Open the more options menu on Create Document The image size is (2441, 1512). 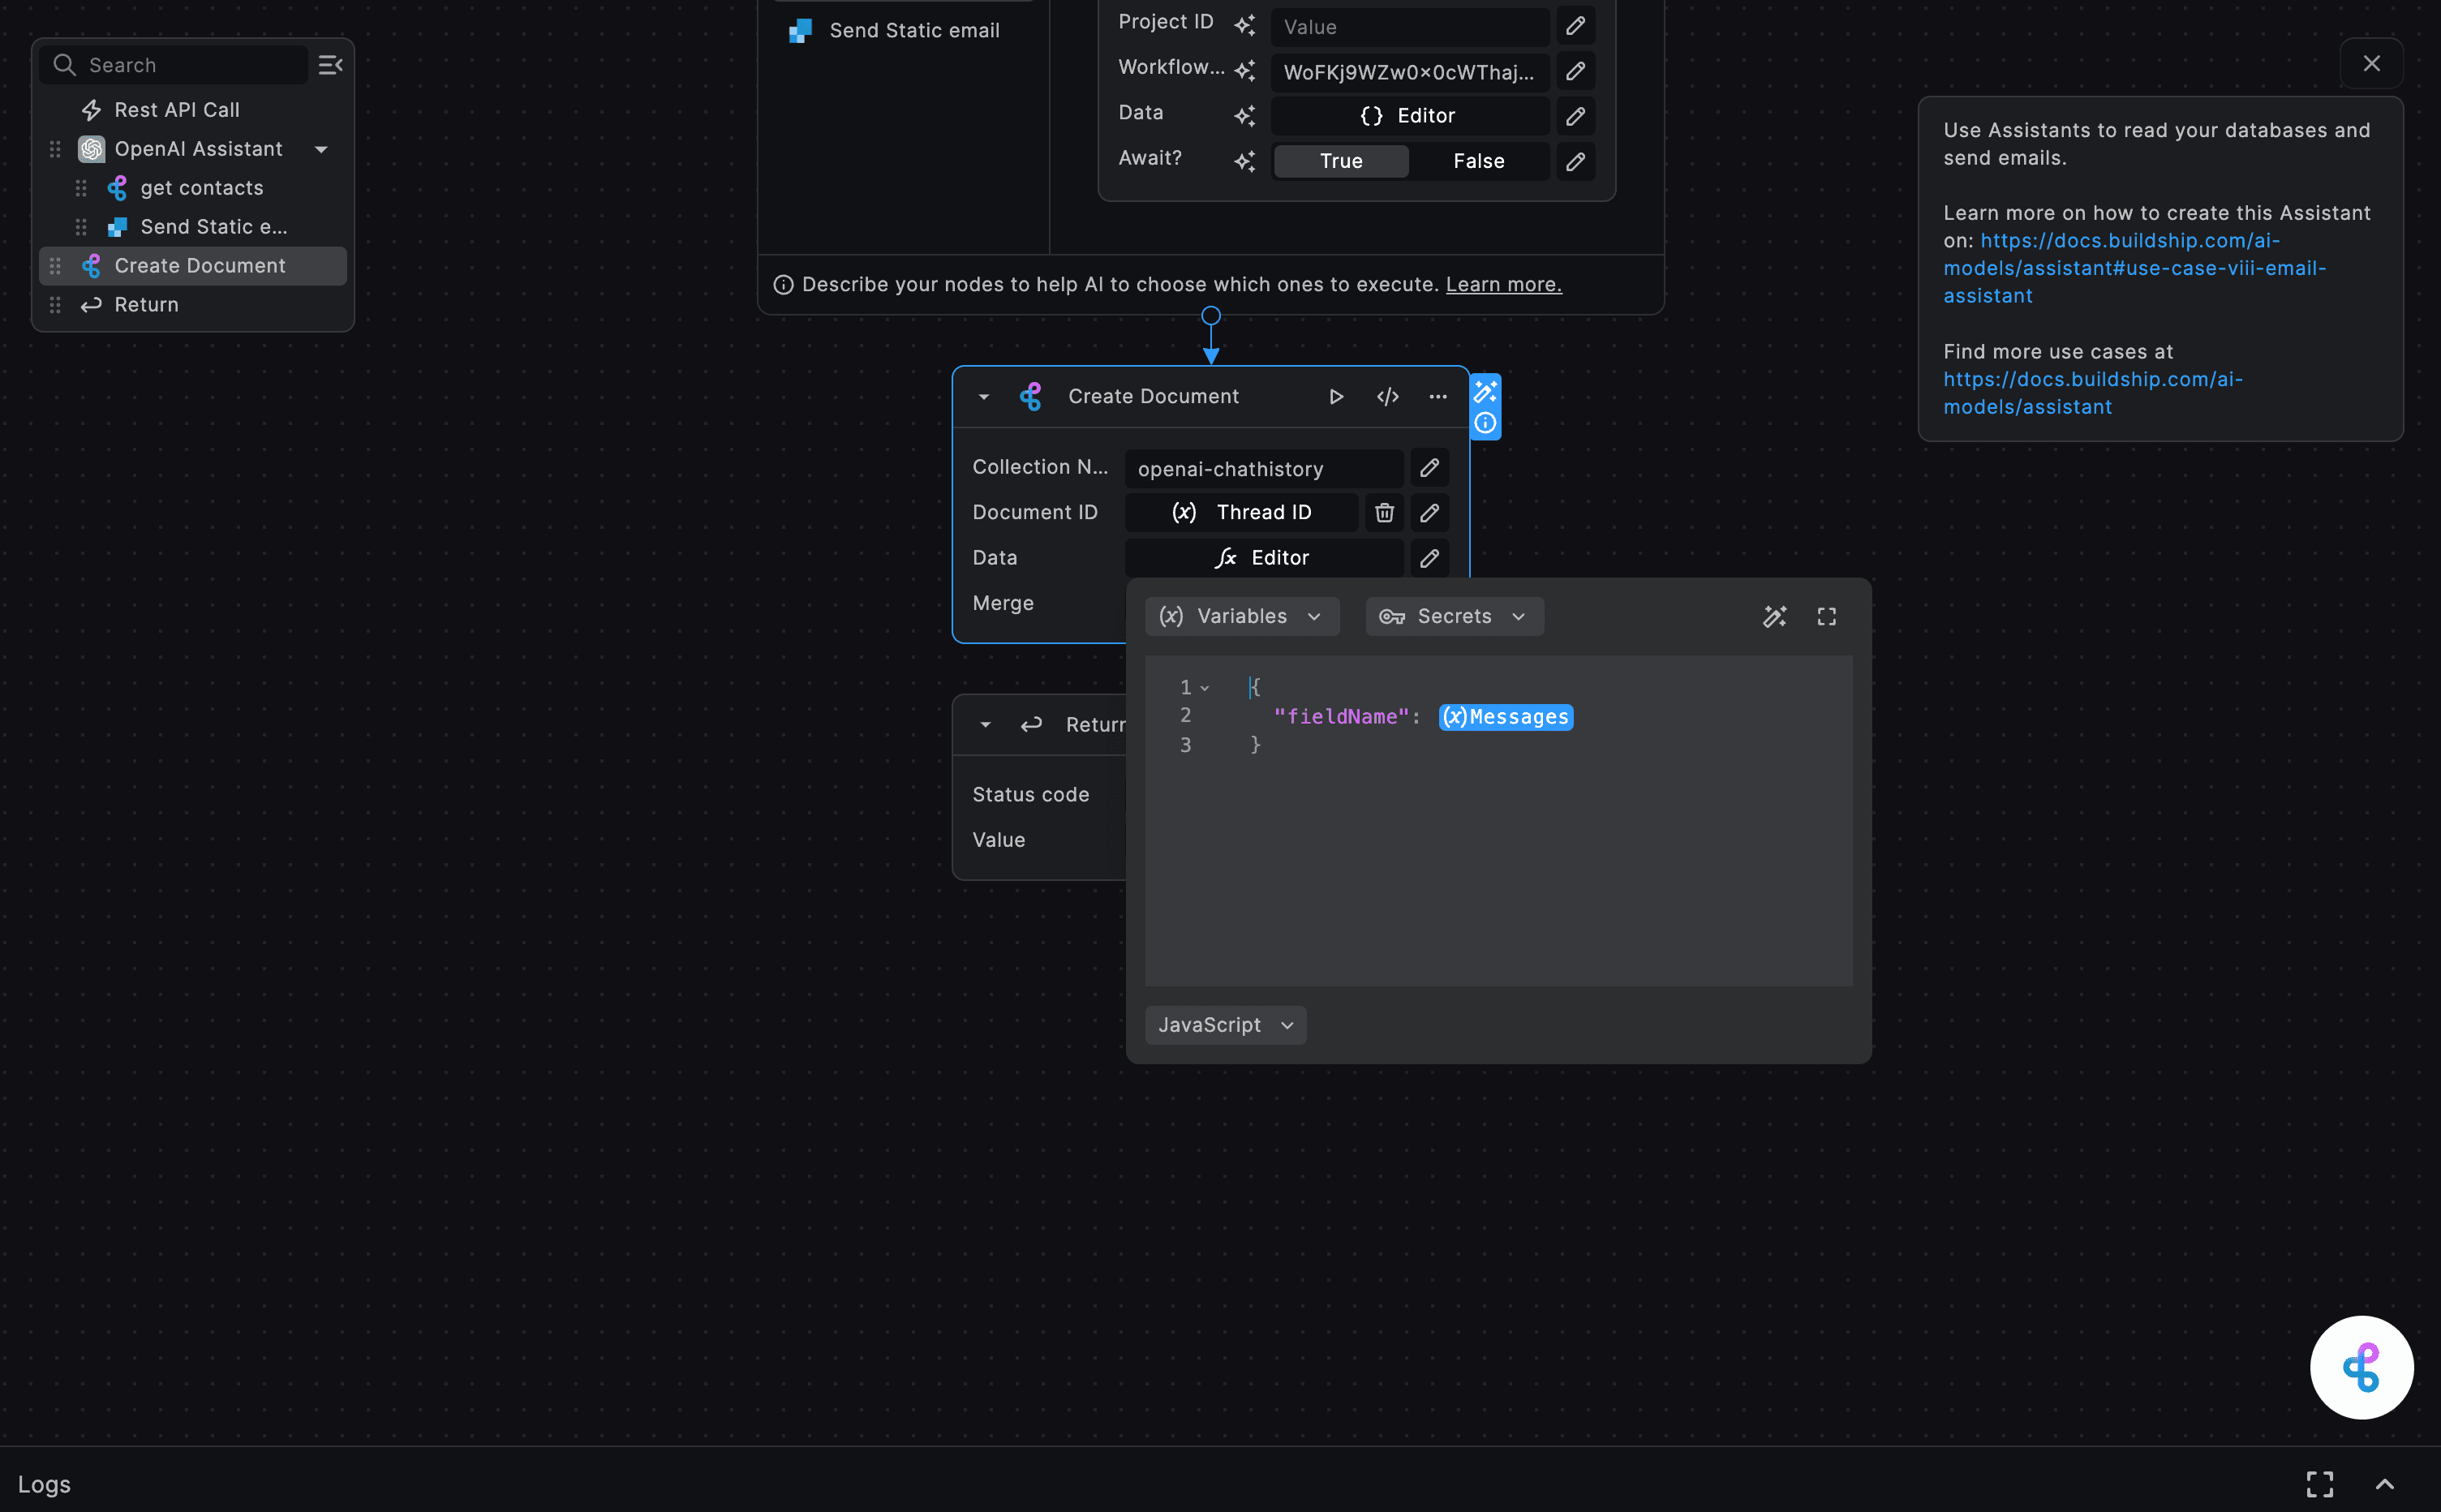coord(1437,396)
